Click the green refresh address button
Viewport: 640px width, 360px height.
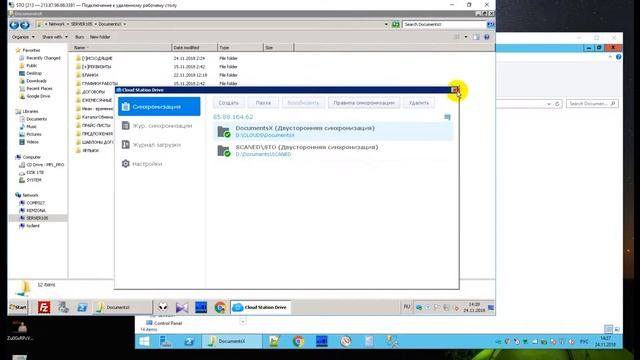click(396, 24)
